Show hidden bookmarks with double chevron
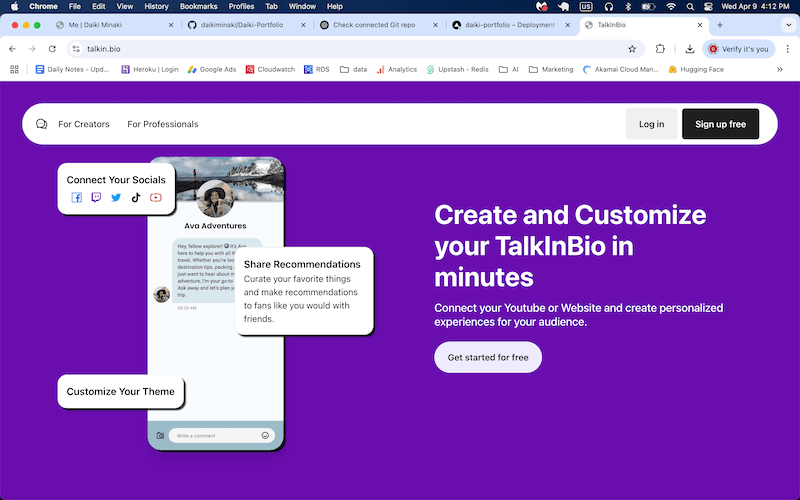 coord(780,69)
